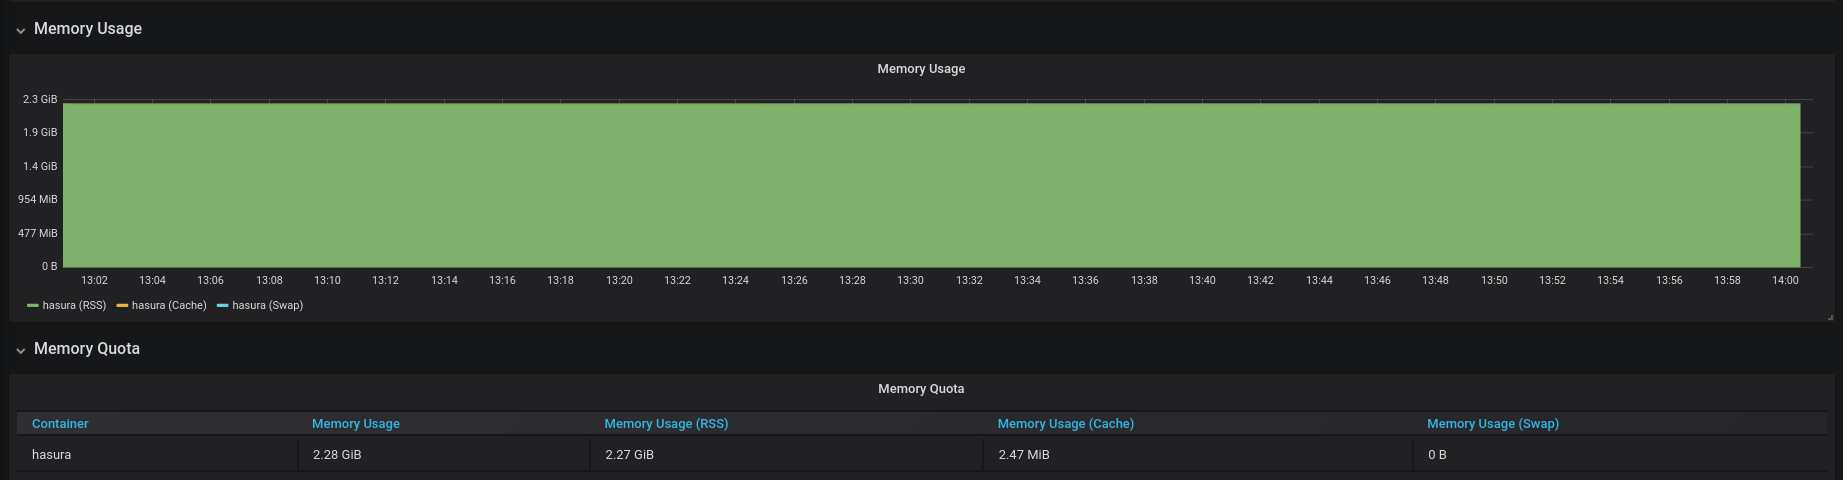Open the Memory Usage row title

pos(88,29)
